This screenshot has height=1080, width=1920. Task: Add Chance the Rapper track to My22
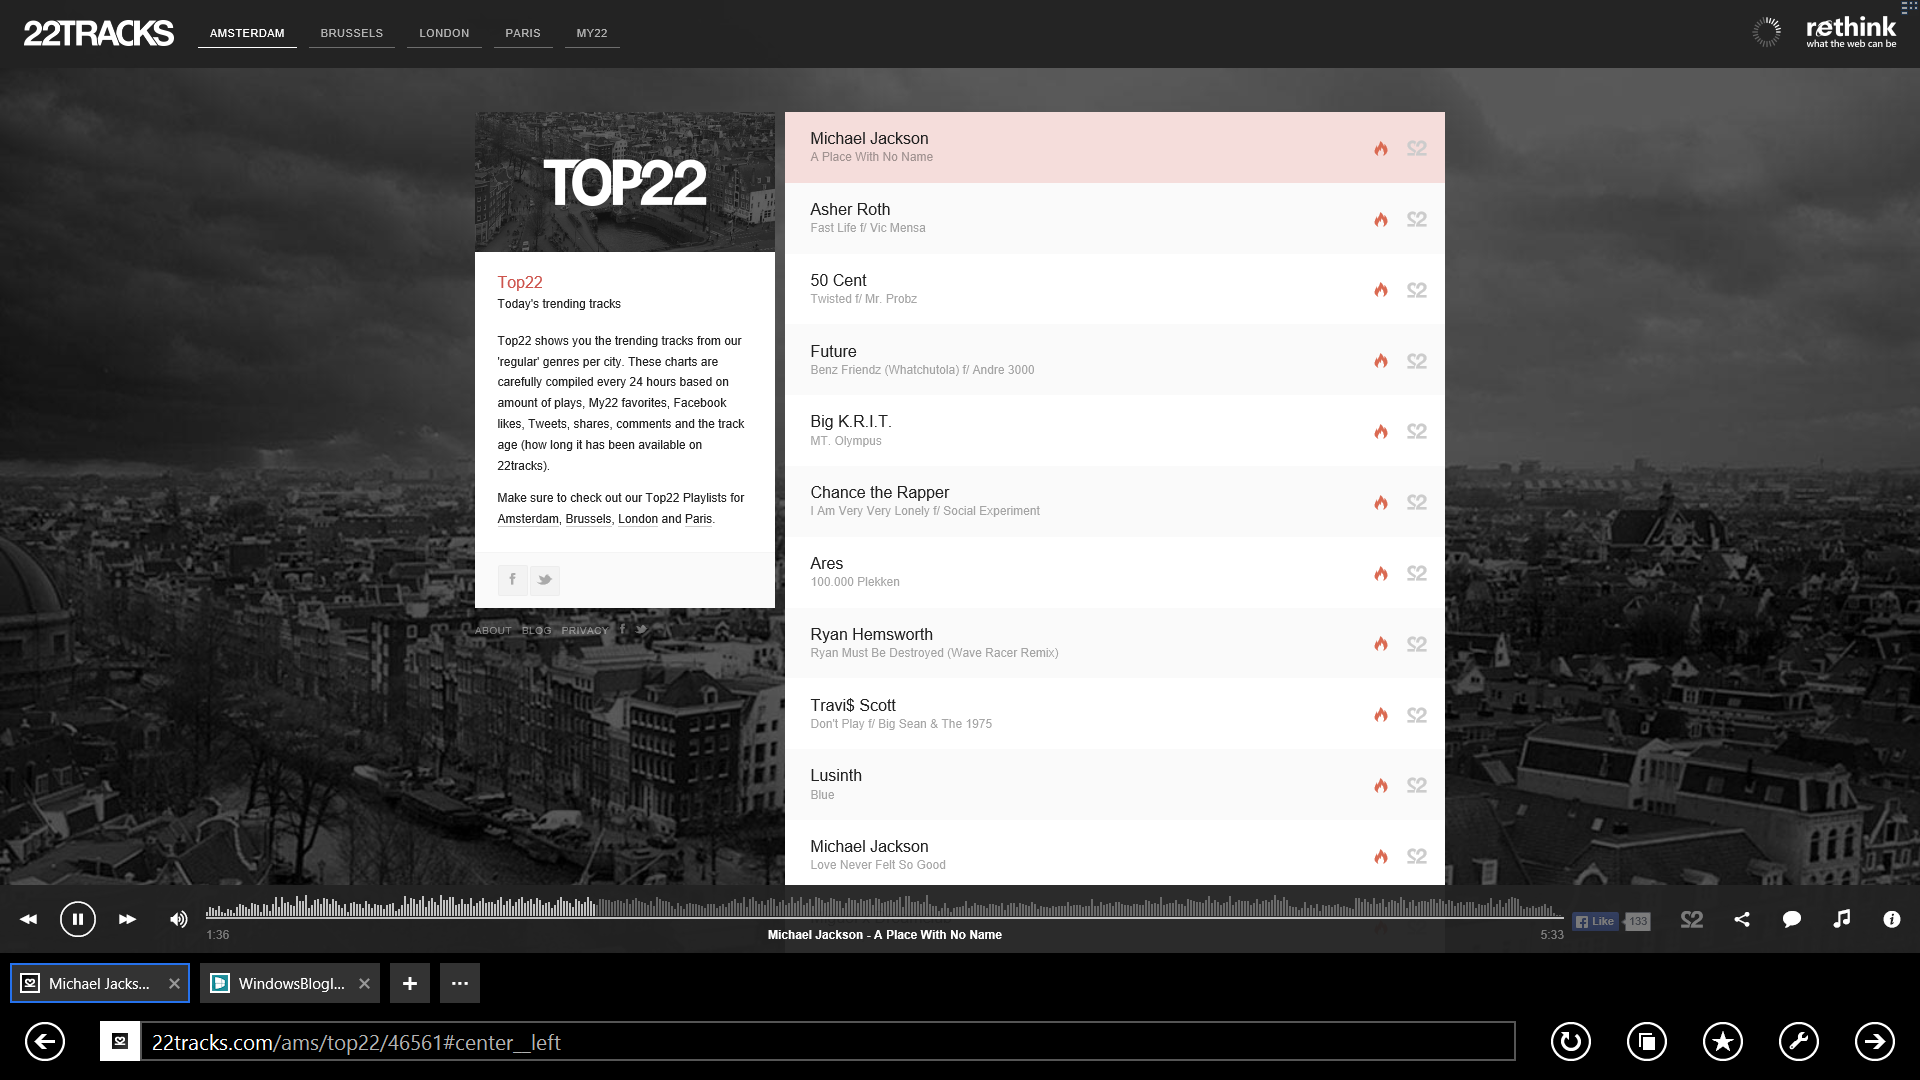[1417, 502]
